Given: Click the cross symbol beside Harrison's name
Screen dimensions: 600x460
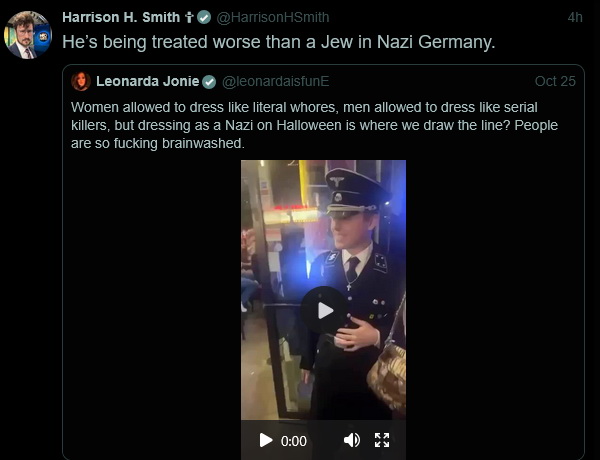Looking at the screenshot, I should point(189,17).
